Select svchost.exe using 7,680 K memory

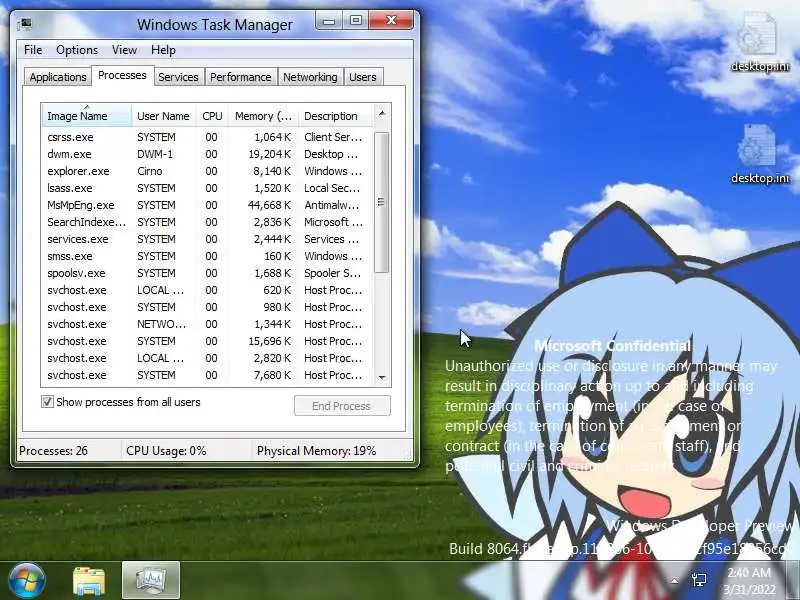pos(207,375)
